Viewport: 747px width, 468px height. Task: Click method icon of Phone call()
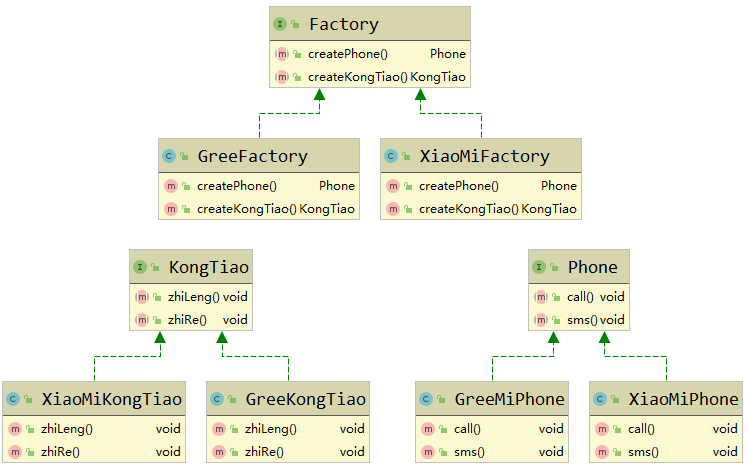(541, 297)
